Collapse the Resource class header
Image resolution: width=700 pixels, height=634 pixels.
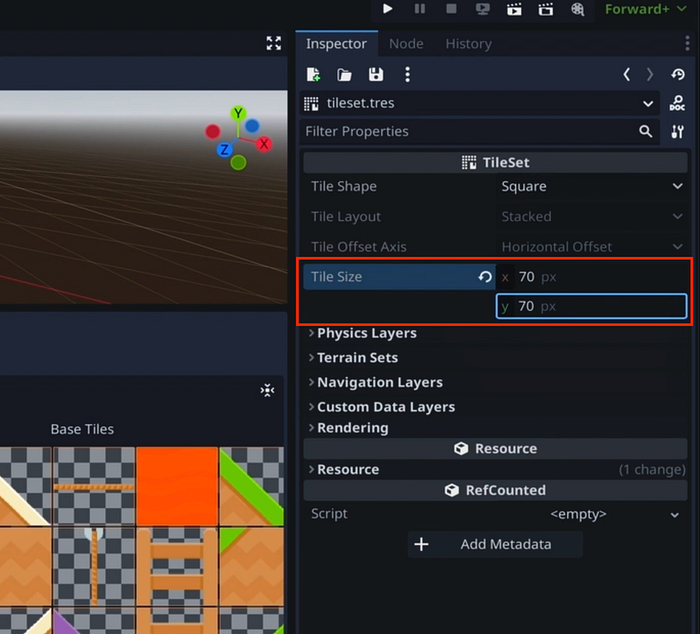[495, 449]
